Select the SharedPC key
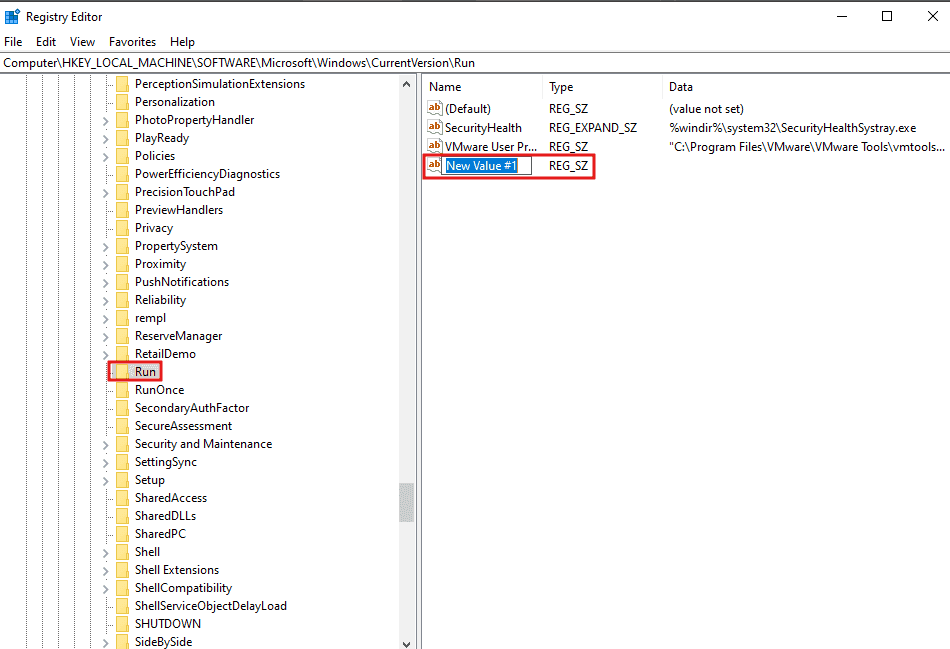 pyautogui.click(x=160, y=534)
